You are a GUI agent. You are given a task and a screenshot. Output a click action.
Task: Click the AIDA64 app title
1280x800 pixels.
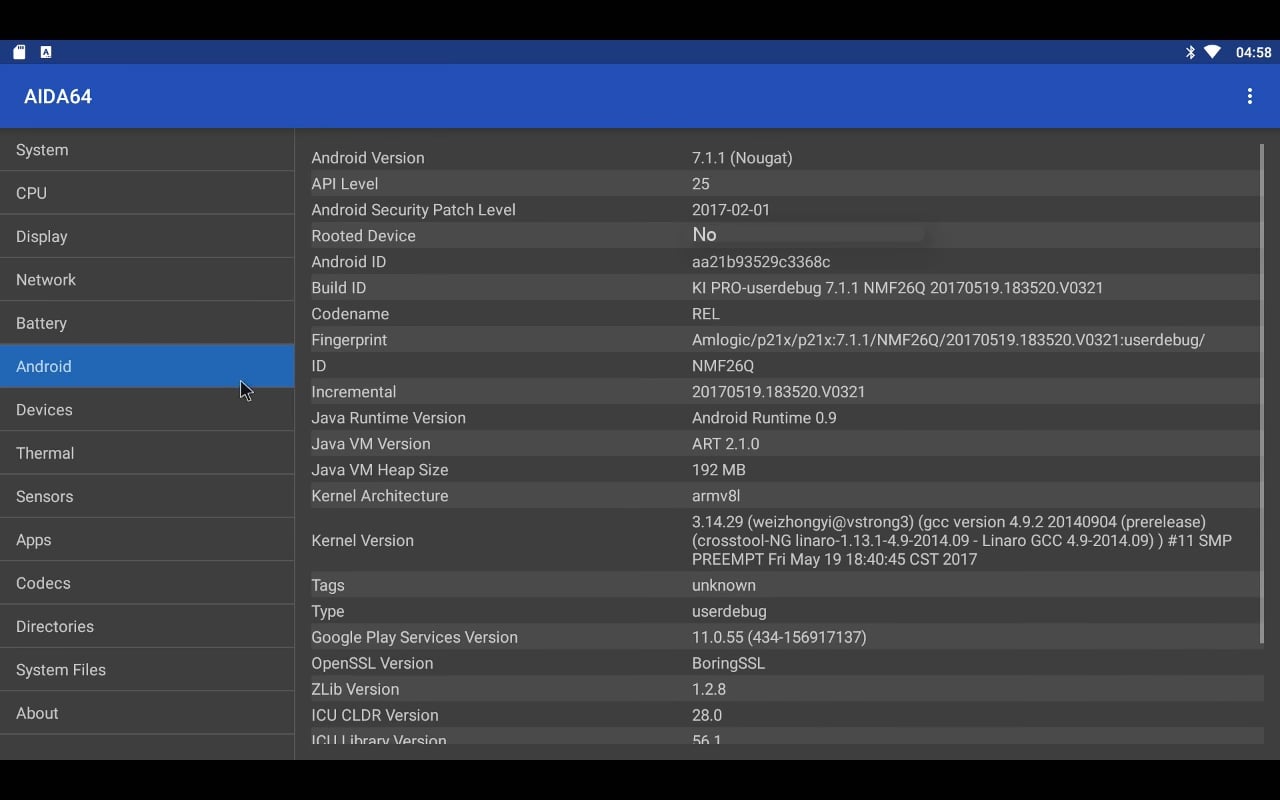point(58,97)
